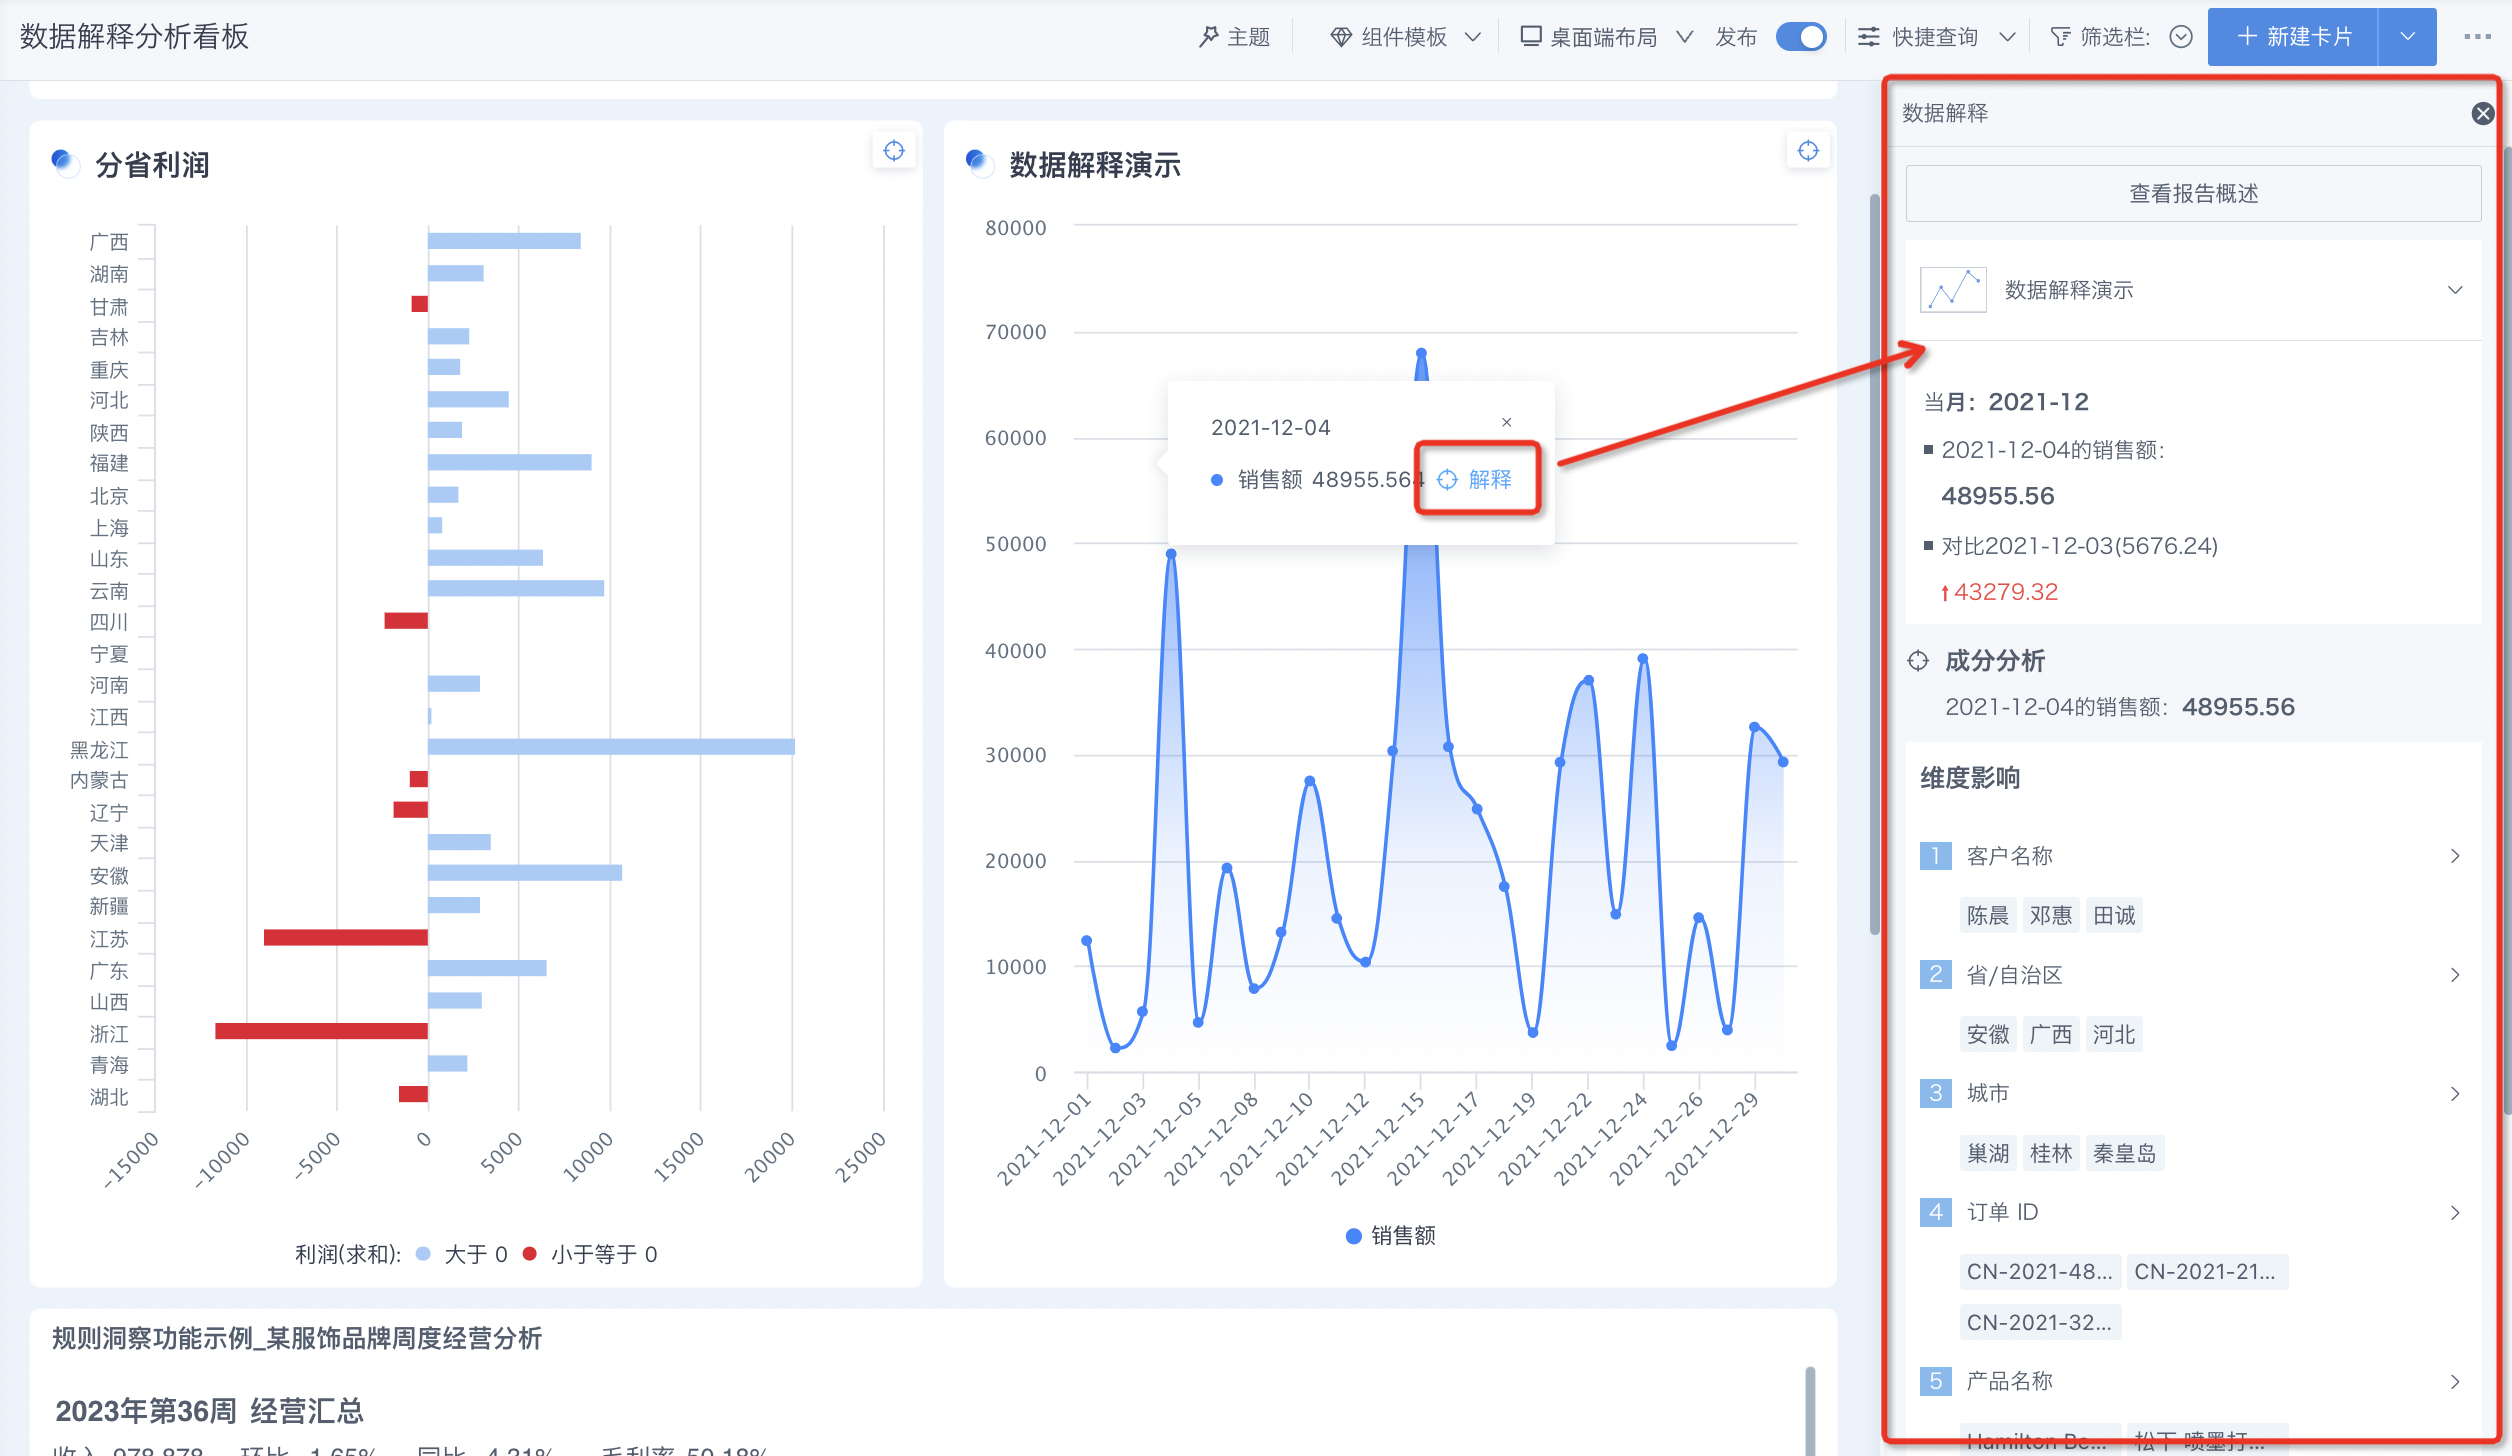Click the 广西 profit bar
This screenshot has width=2512, height=1456.
point(504,241)
